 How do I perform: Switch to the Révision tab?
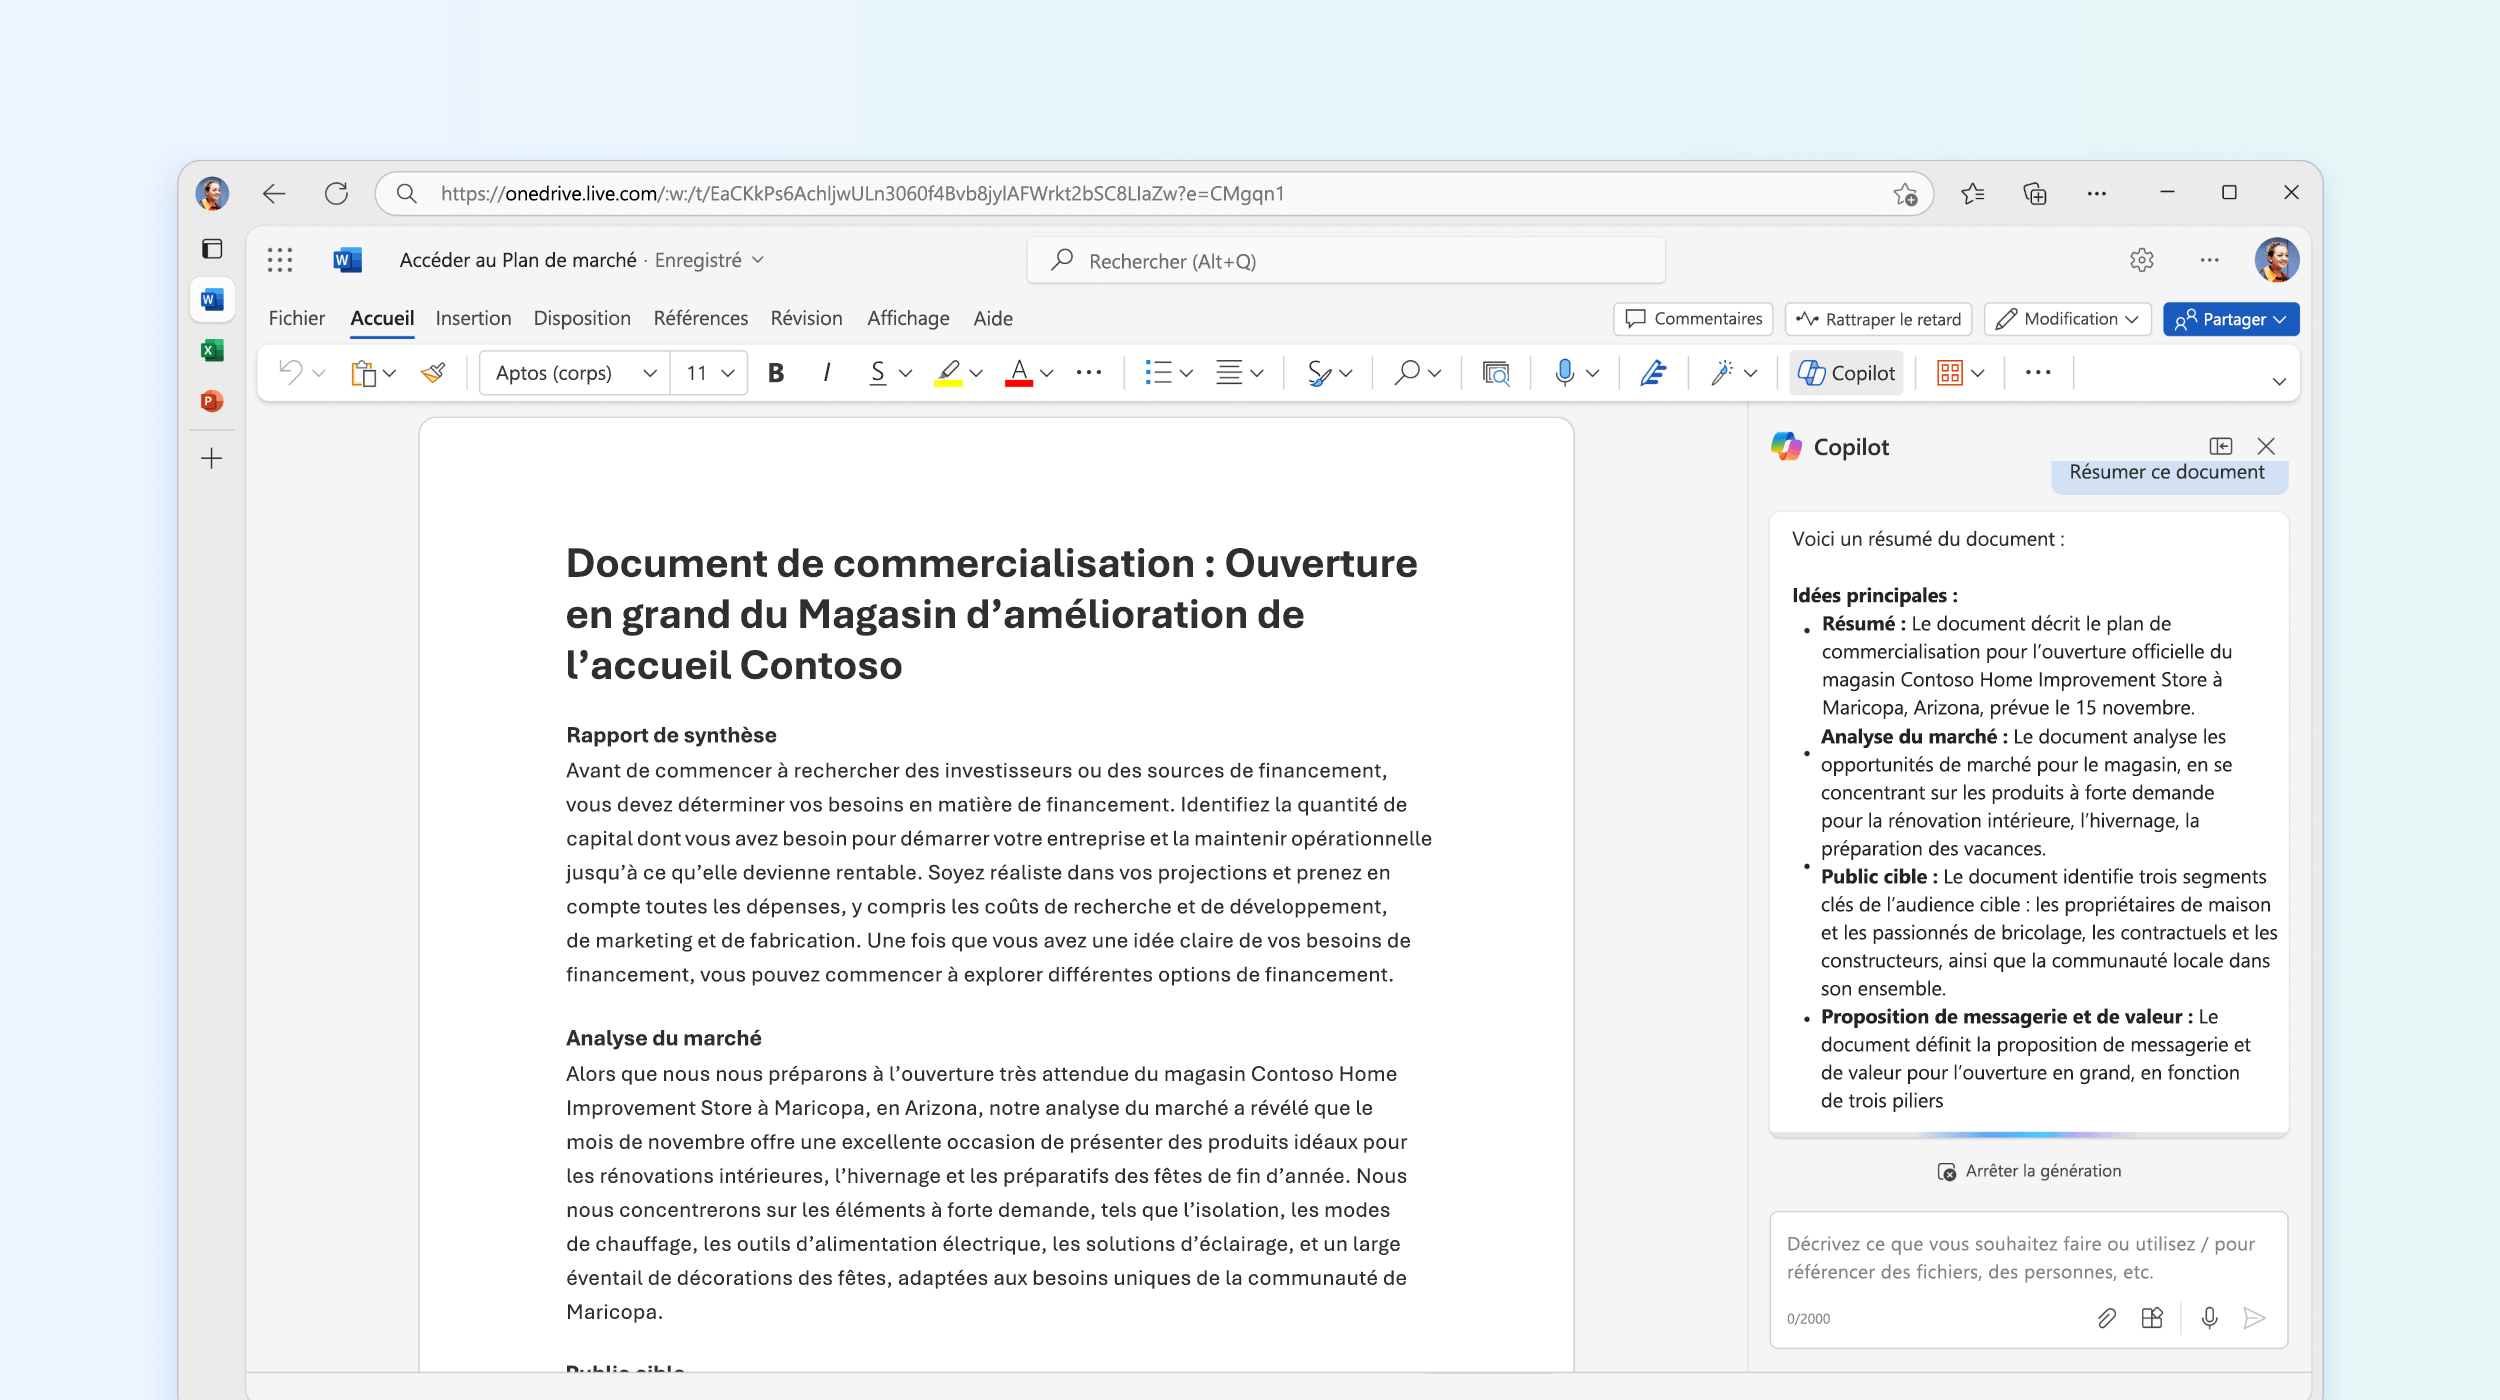(x=807, y=318)
